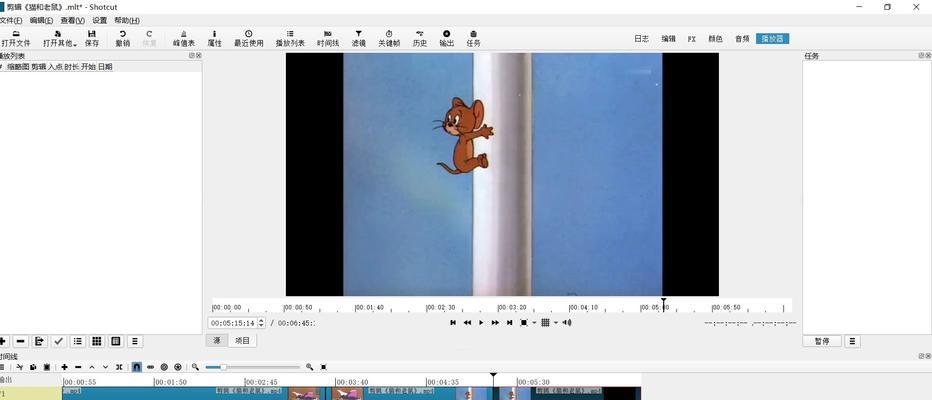Remove from playlist with minus button
932x400 pixels.
(21, 341)
